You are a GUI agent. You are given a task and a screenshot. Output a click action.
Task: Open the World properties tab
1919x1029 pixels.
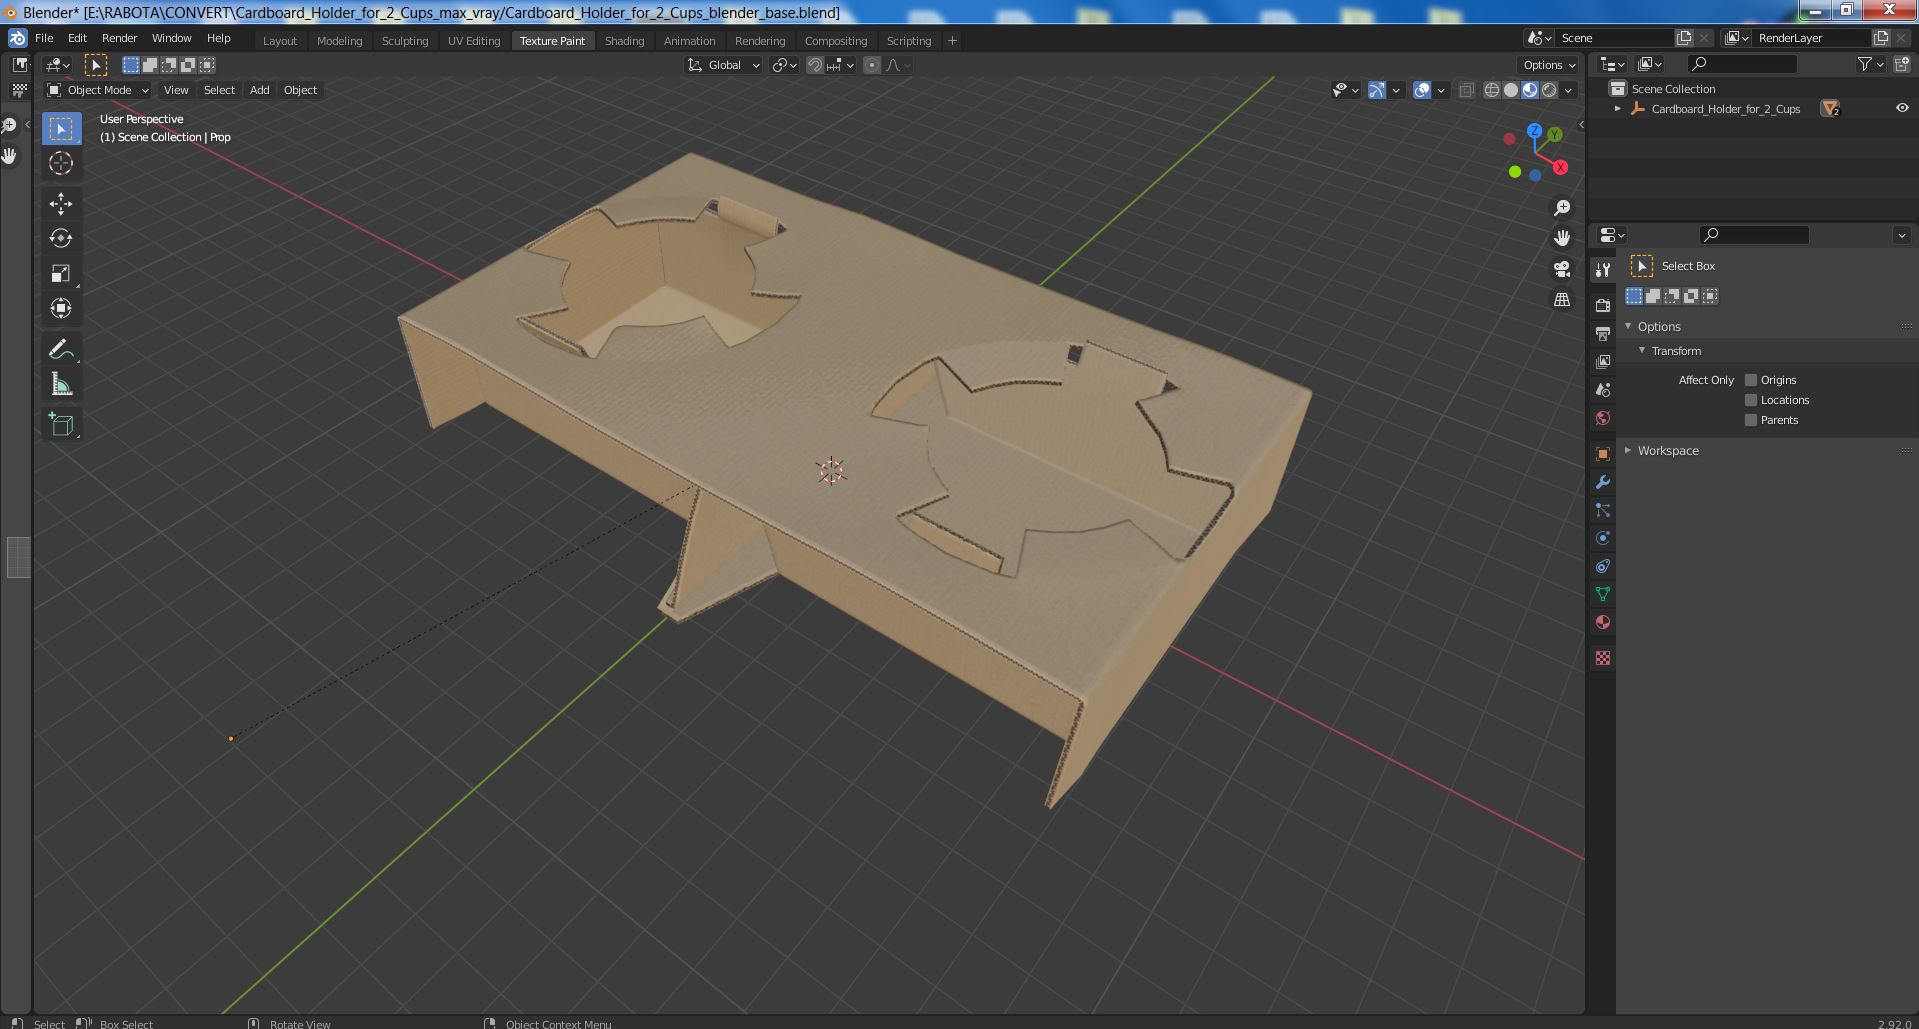coord(1603,418)
